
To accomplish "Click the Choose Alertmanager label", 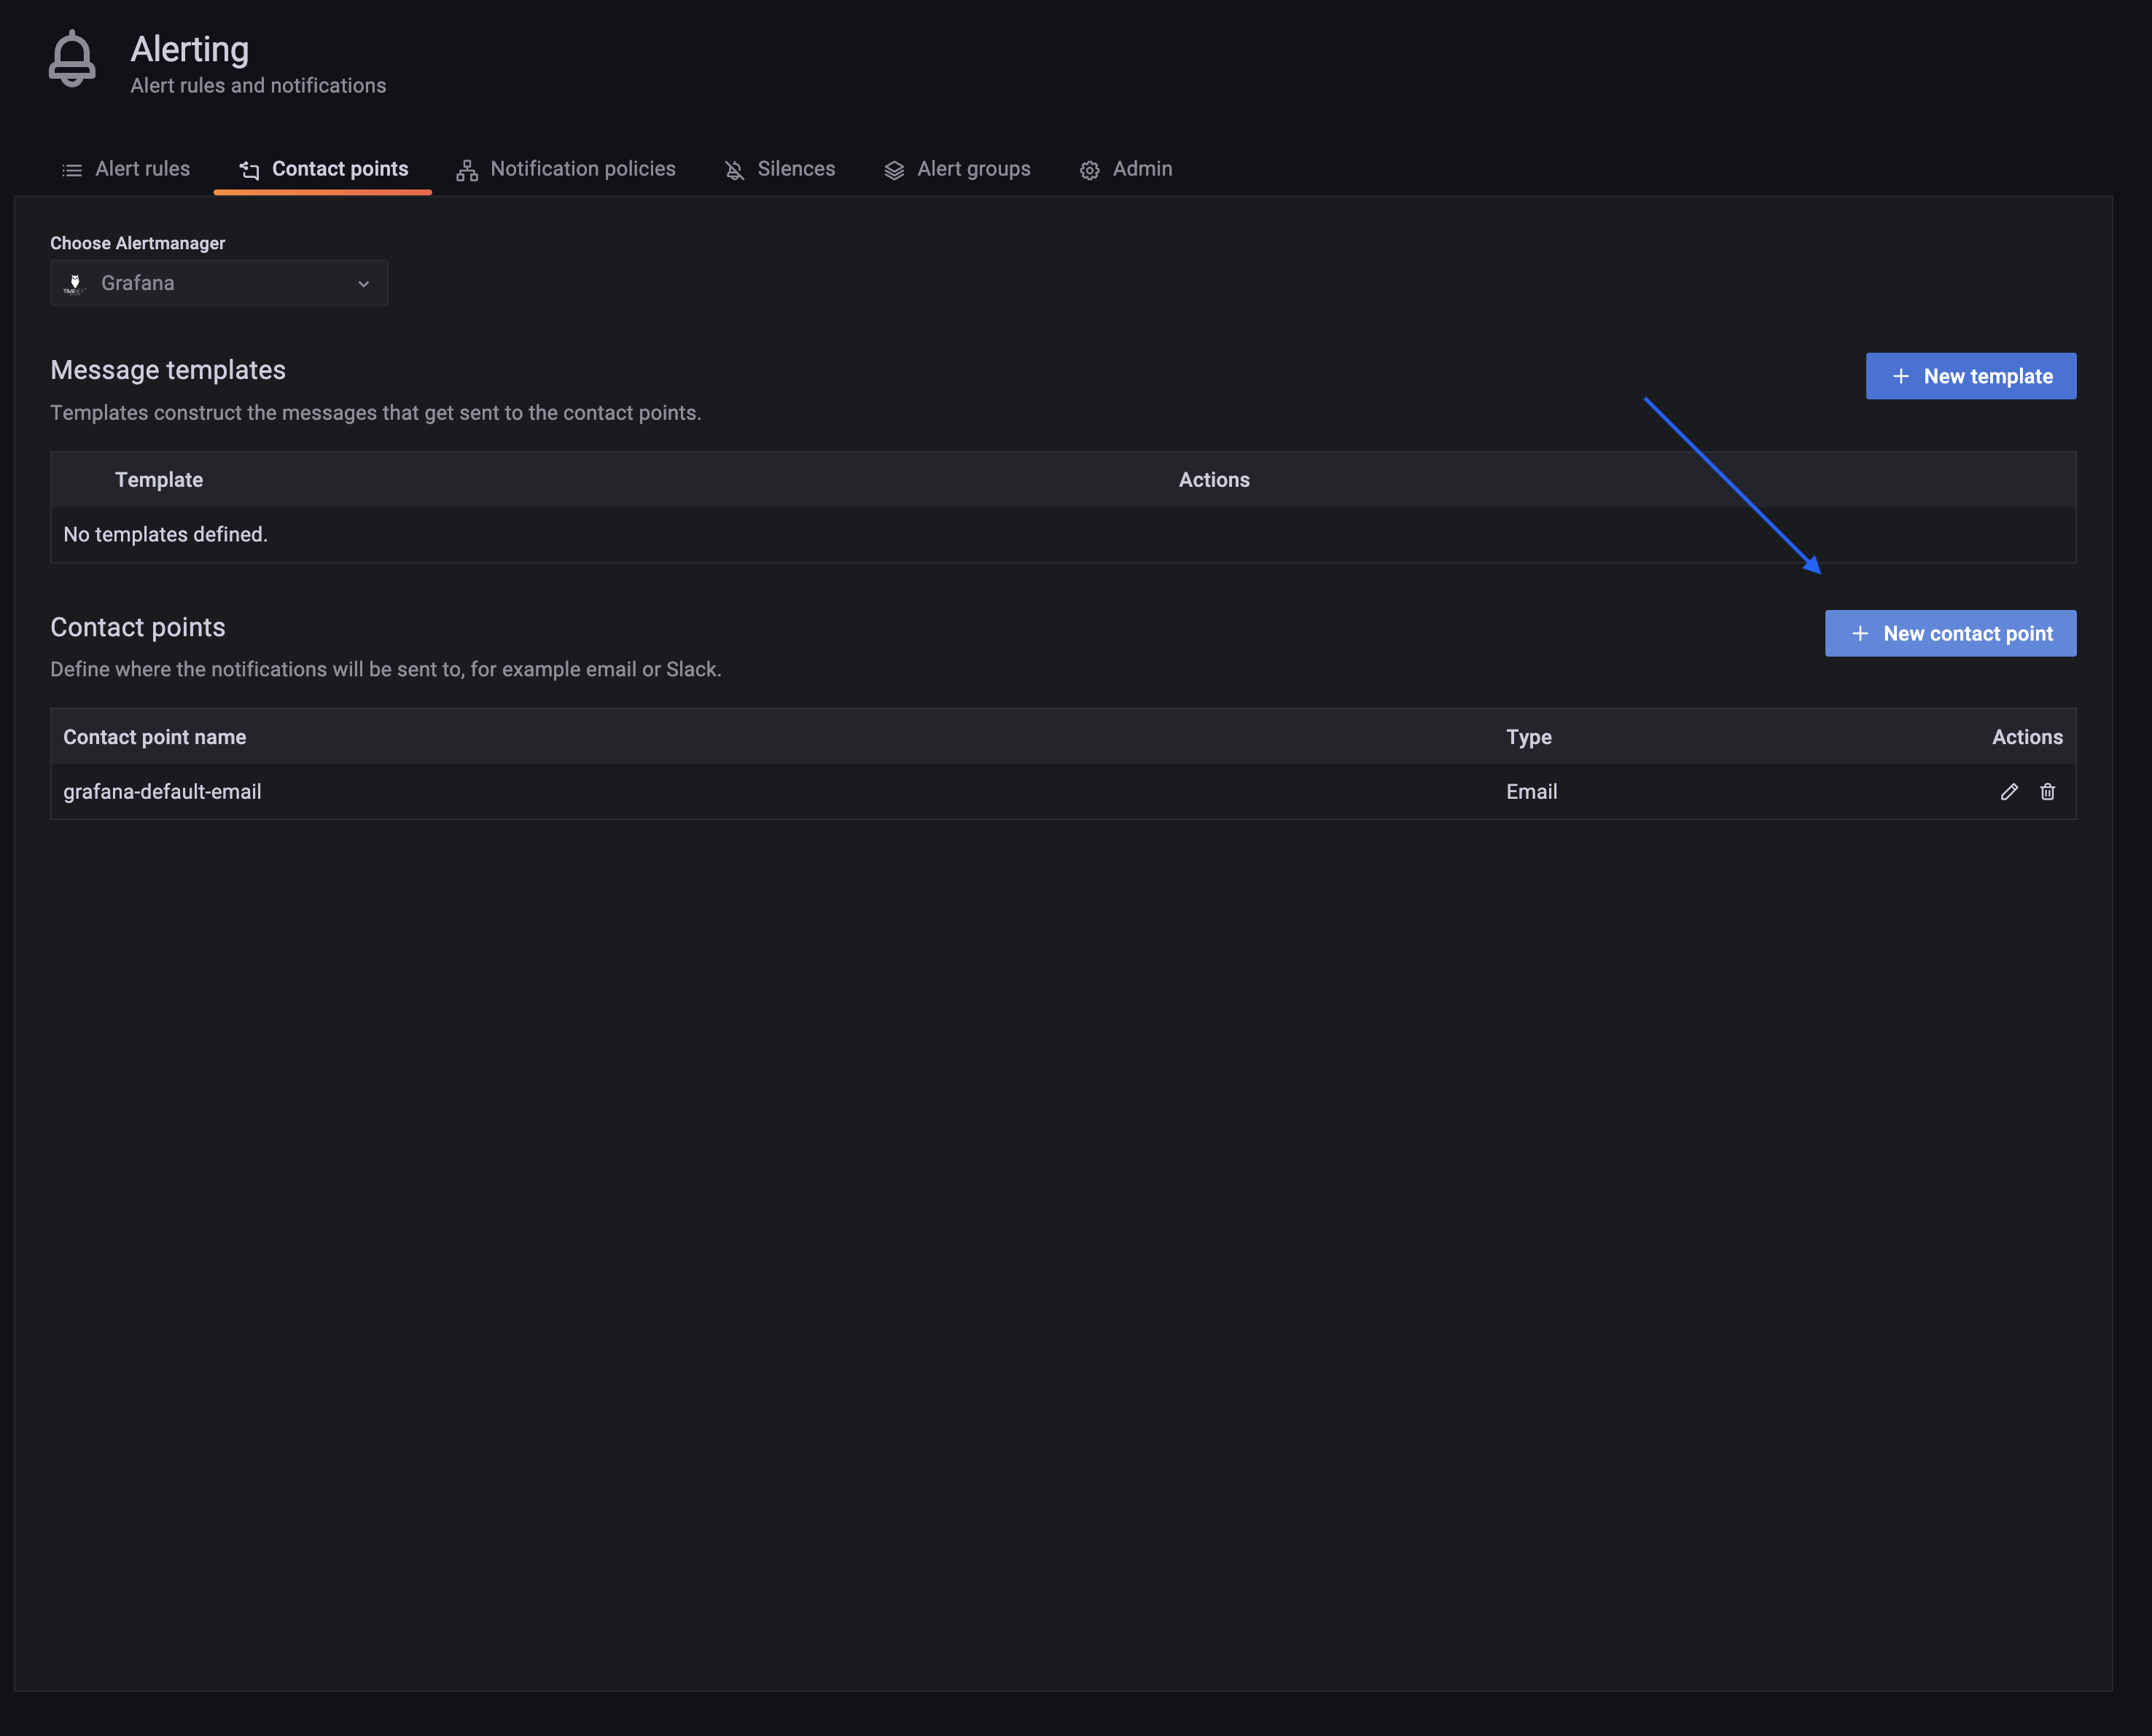I will click(138, 243).
